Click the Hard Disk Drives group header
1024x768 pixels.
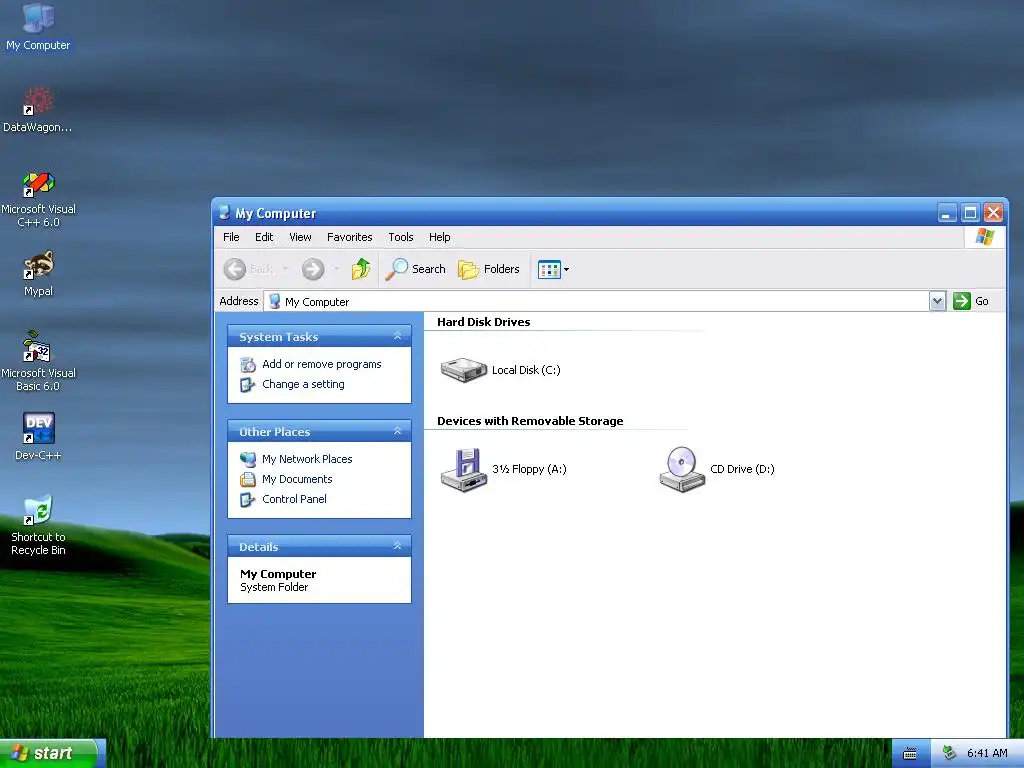[483, 322]
